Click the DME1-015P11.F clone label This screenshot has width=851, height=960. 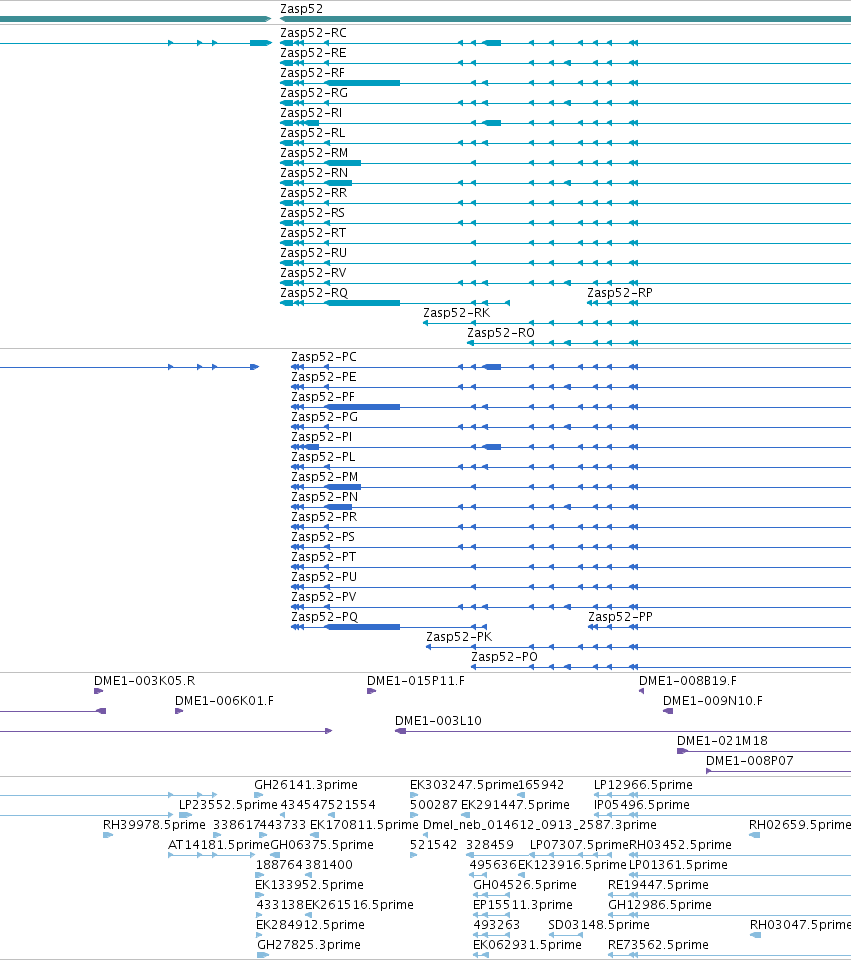pyautogui.click(x=416, y=681)
